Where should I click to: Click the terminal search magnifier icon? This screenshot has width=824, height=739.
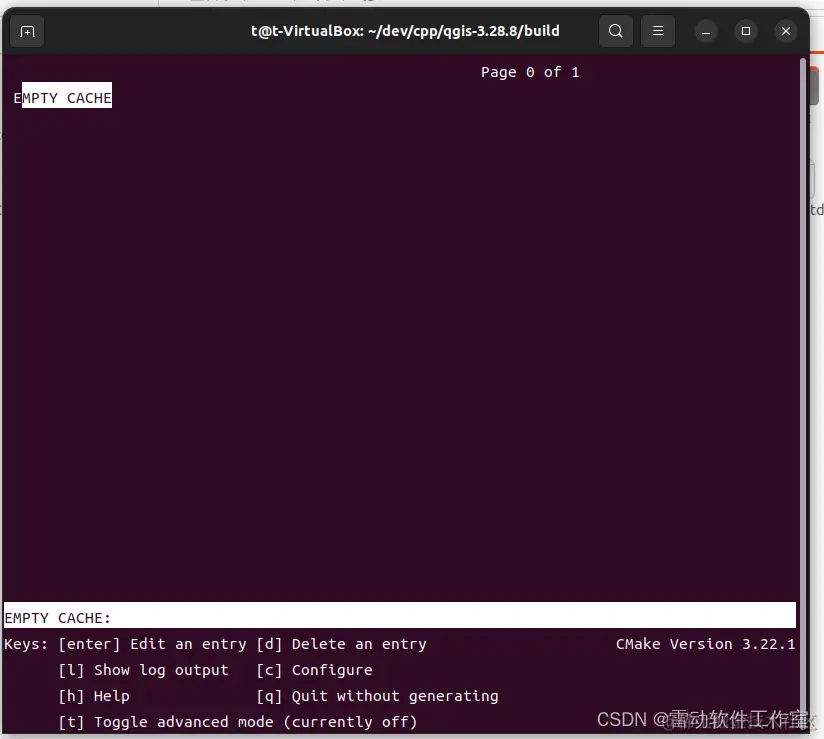pyautogui.click(x=615, y=32)
